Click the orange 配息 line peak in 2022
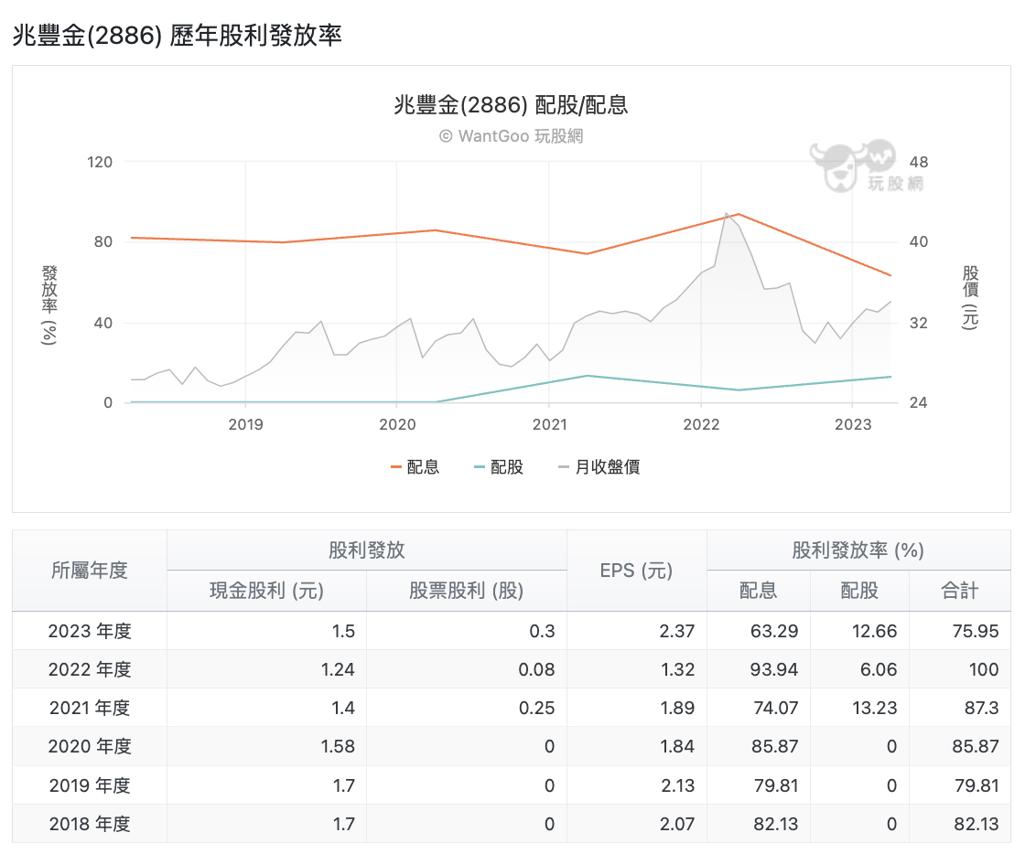1024x854 pixels. (737, 214)
